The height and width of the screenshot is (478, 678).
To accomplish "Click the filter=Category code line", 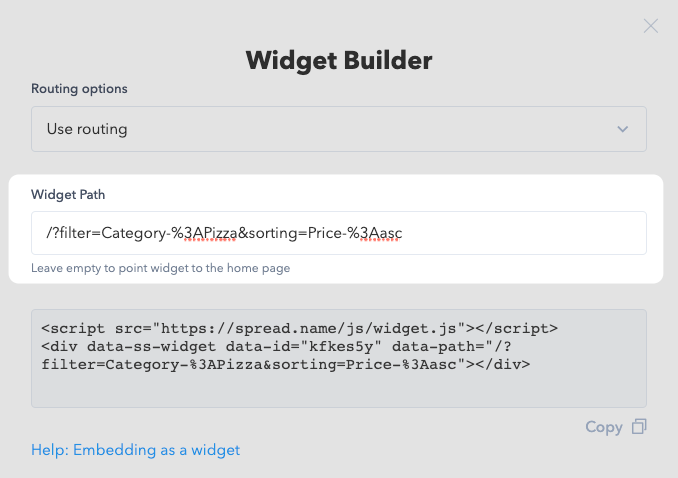I will coord(285,365).
